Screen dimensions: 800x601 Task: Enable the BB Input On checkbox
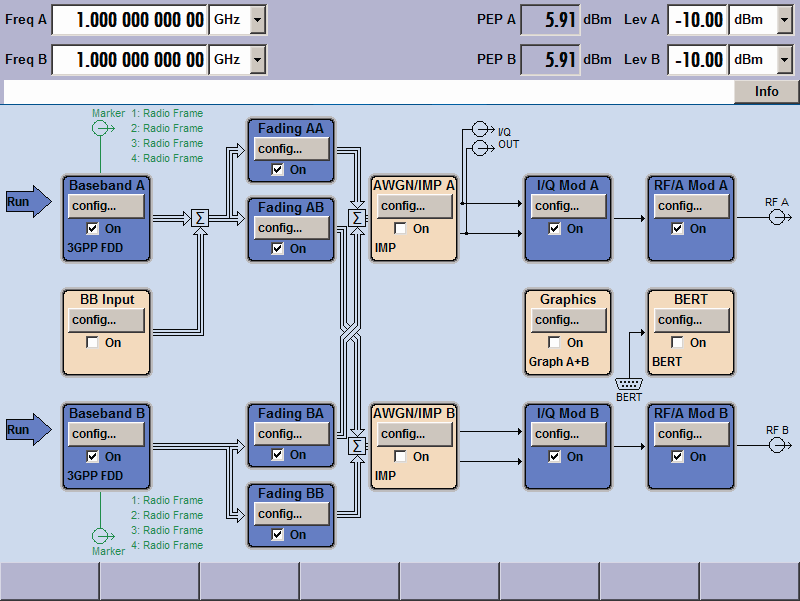pos(92,343)
